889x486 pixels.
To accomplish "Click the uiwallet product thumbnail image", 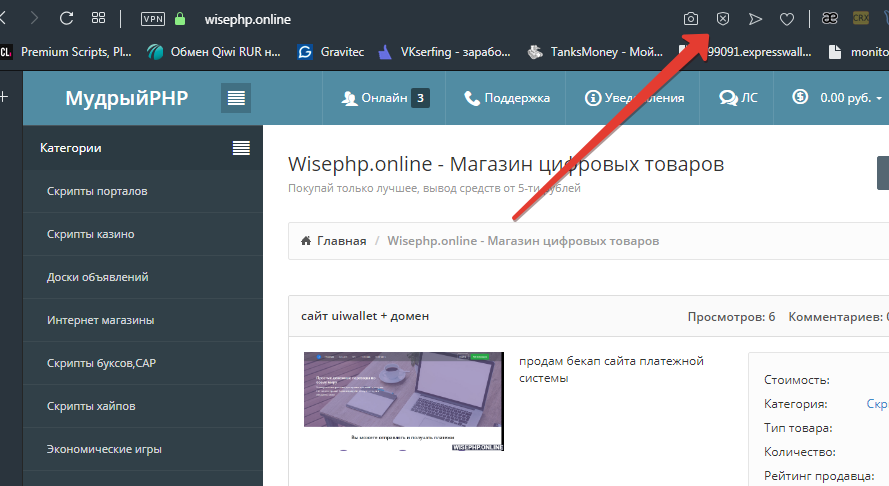I will (x=404, y=402).
